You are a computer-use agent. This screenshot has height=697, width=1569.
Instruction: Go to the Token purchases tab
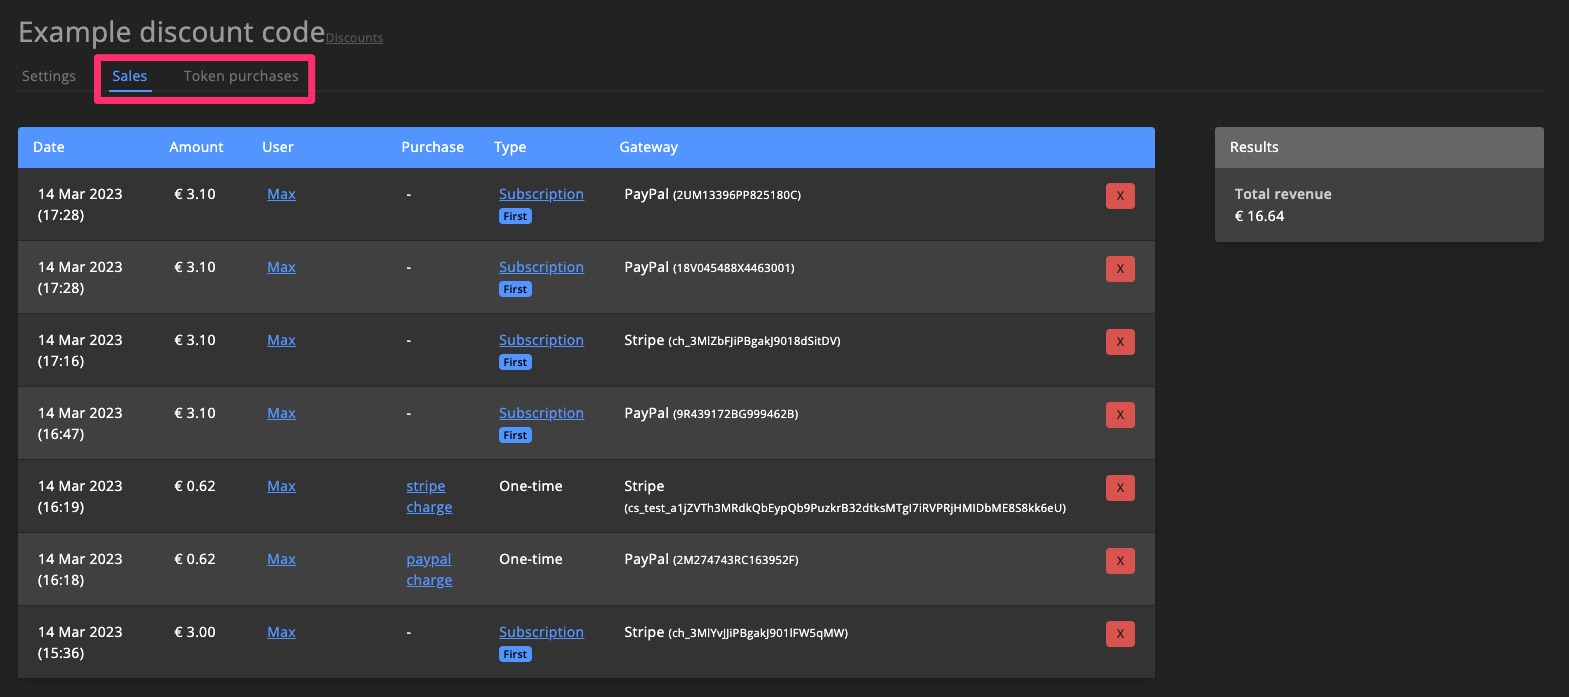tap(241, 76)
